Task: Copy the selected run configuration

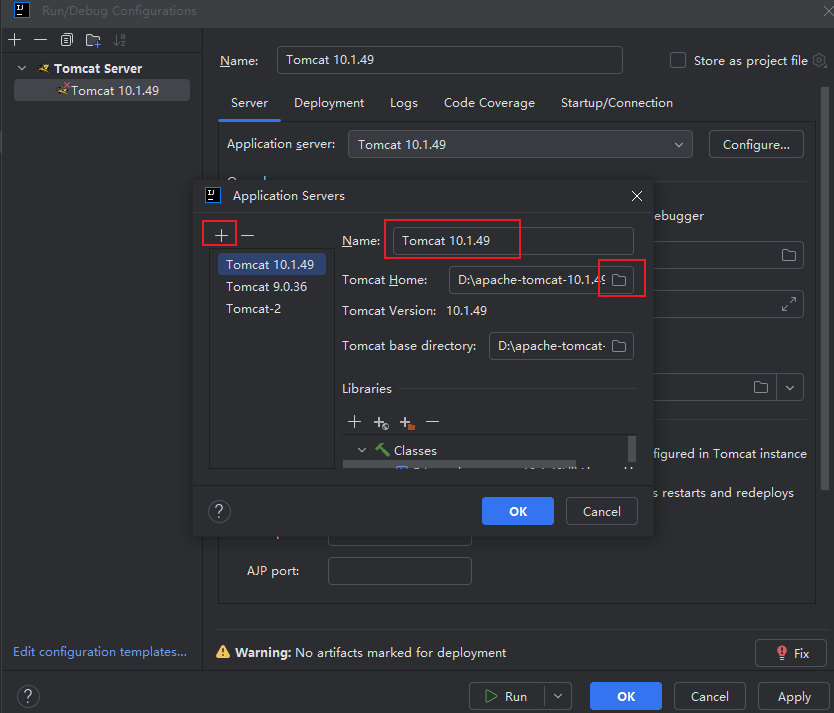Action: pyautogui.click(x=66, y=40)
